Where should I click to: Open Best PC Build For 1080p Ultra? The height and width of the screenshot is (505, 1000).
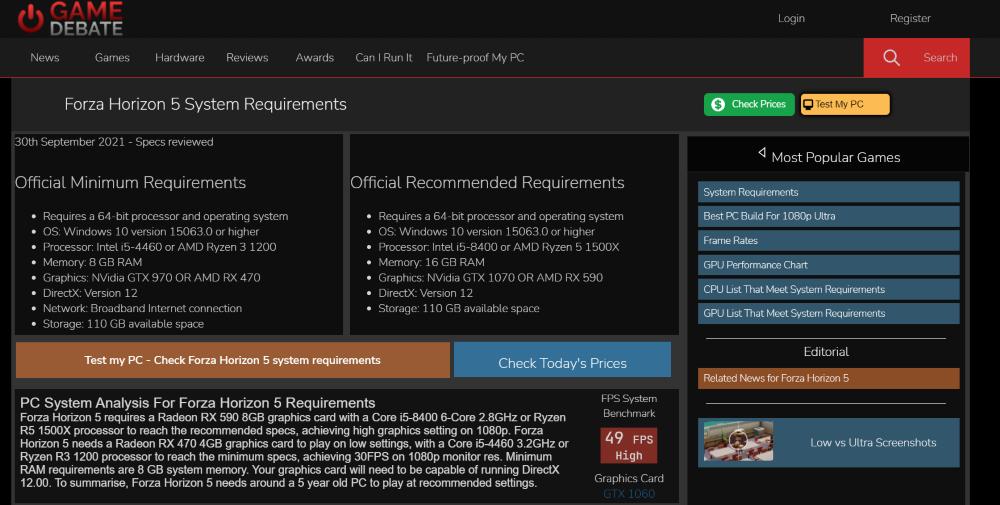click(x=828, y=216)
